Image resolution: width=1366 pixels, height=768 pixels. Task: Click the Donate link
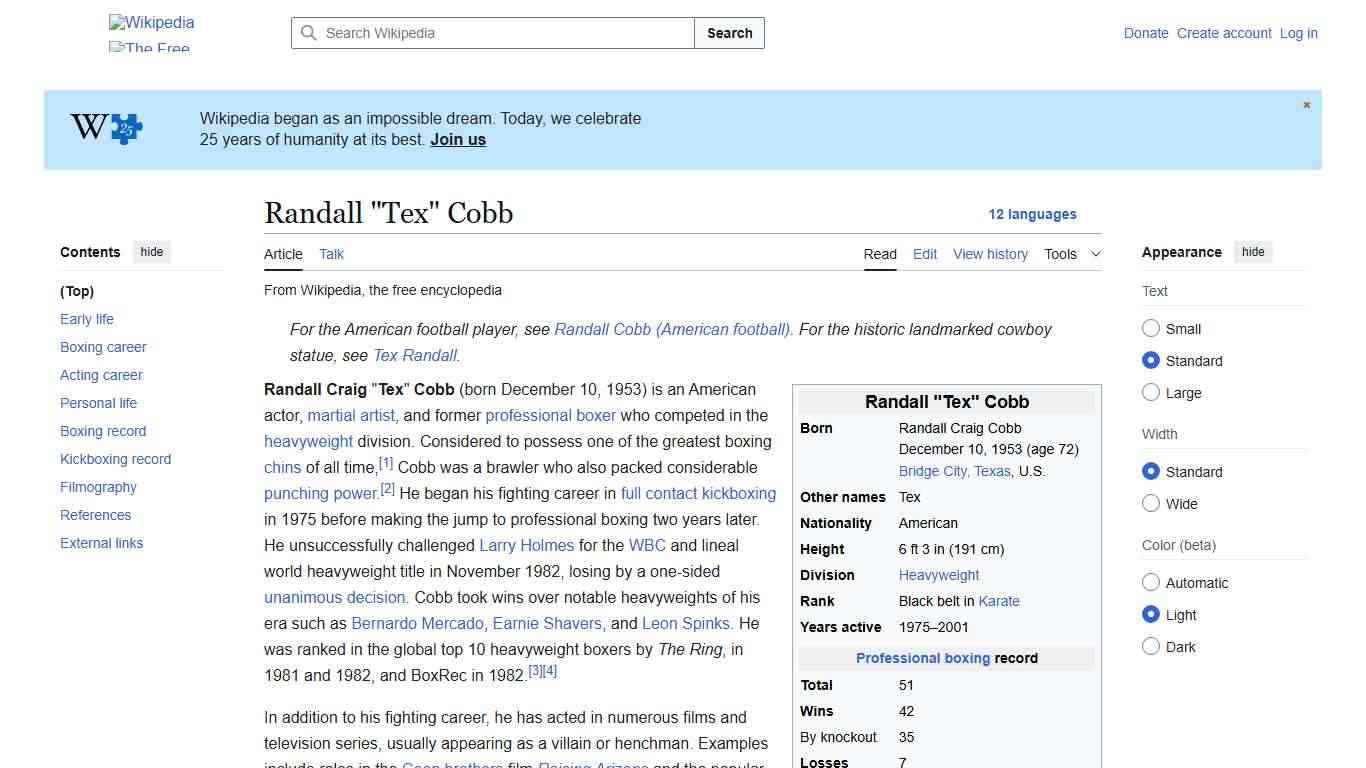coord(1146,33)
